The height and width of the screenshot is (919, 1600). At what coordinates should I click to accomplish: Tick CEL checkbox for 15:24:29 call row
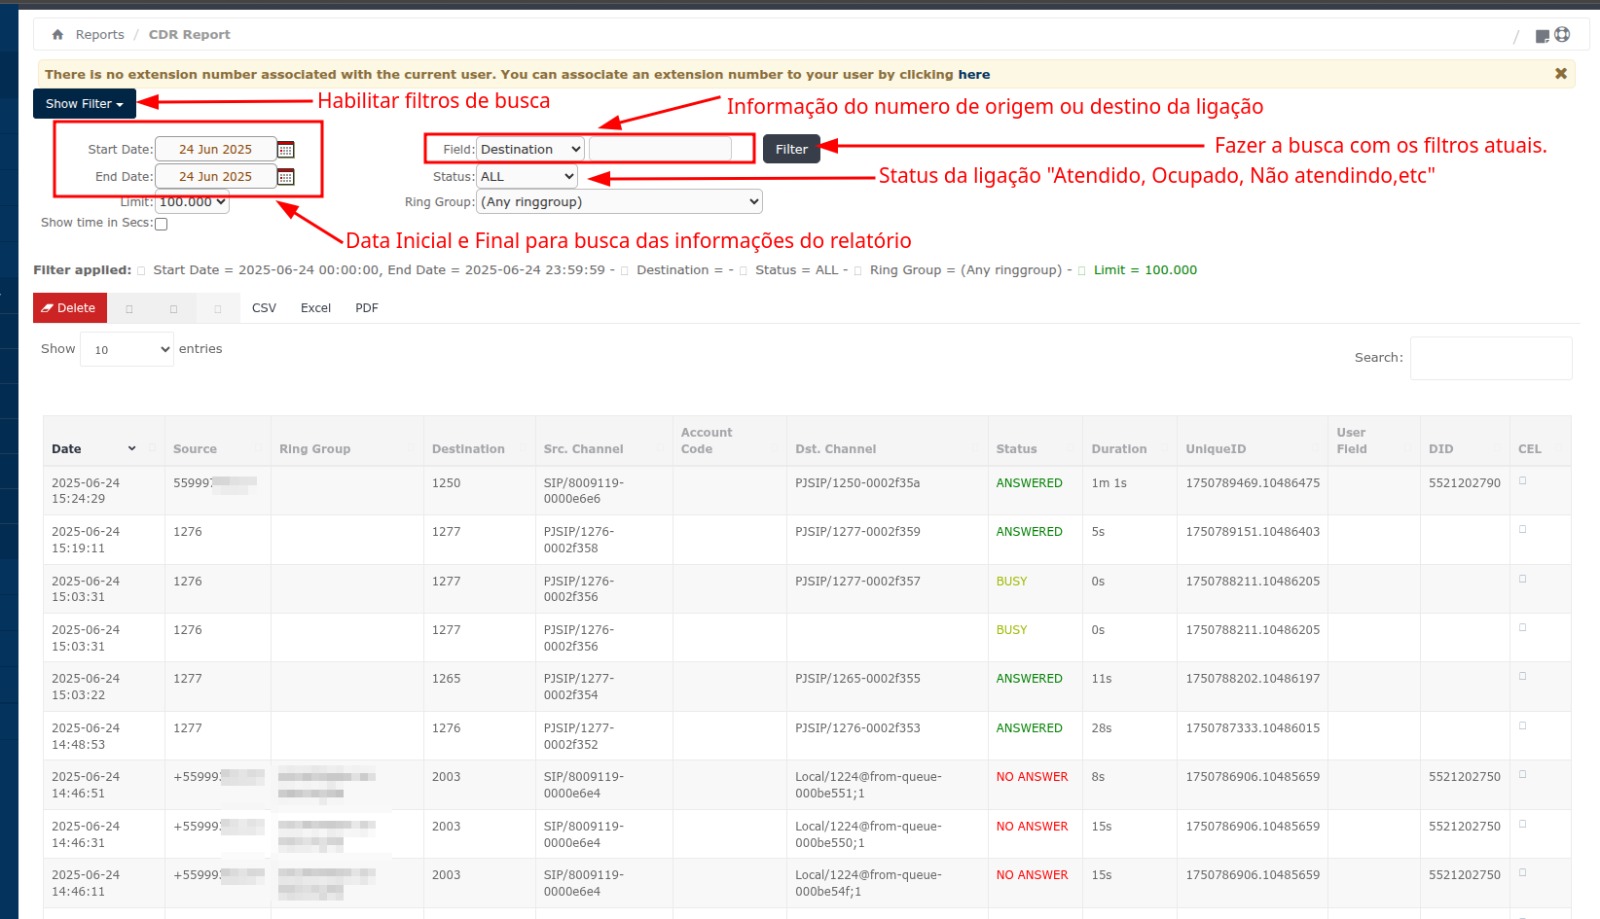(1522, 481)
